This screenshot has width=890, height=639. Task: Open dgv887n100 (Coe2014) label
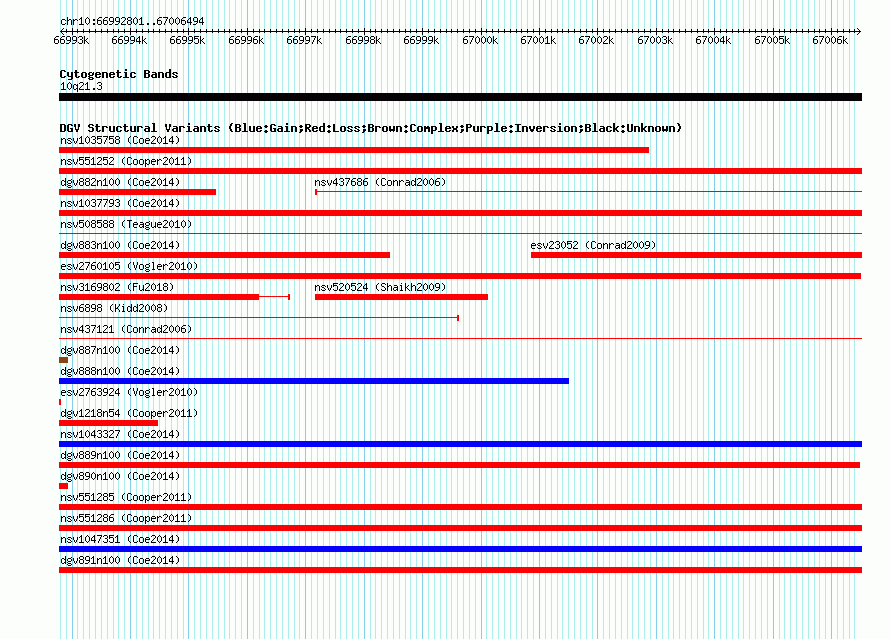click(x=120, y=350)
